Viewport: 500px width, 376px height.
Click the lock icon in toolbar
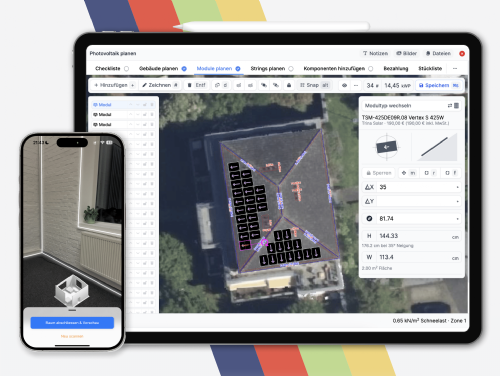(289, 85)
